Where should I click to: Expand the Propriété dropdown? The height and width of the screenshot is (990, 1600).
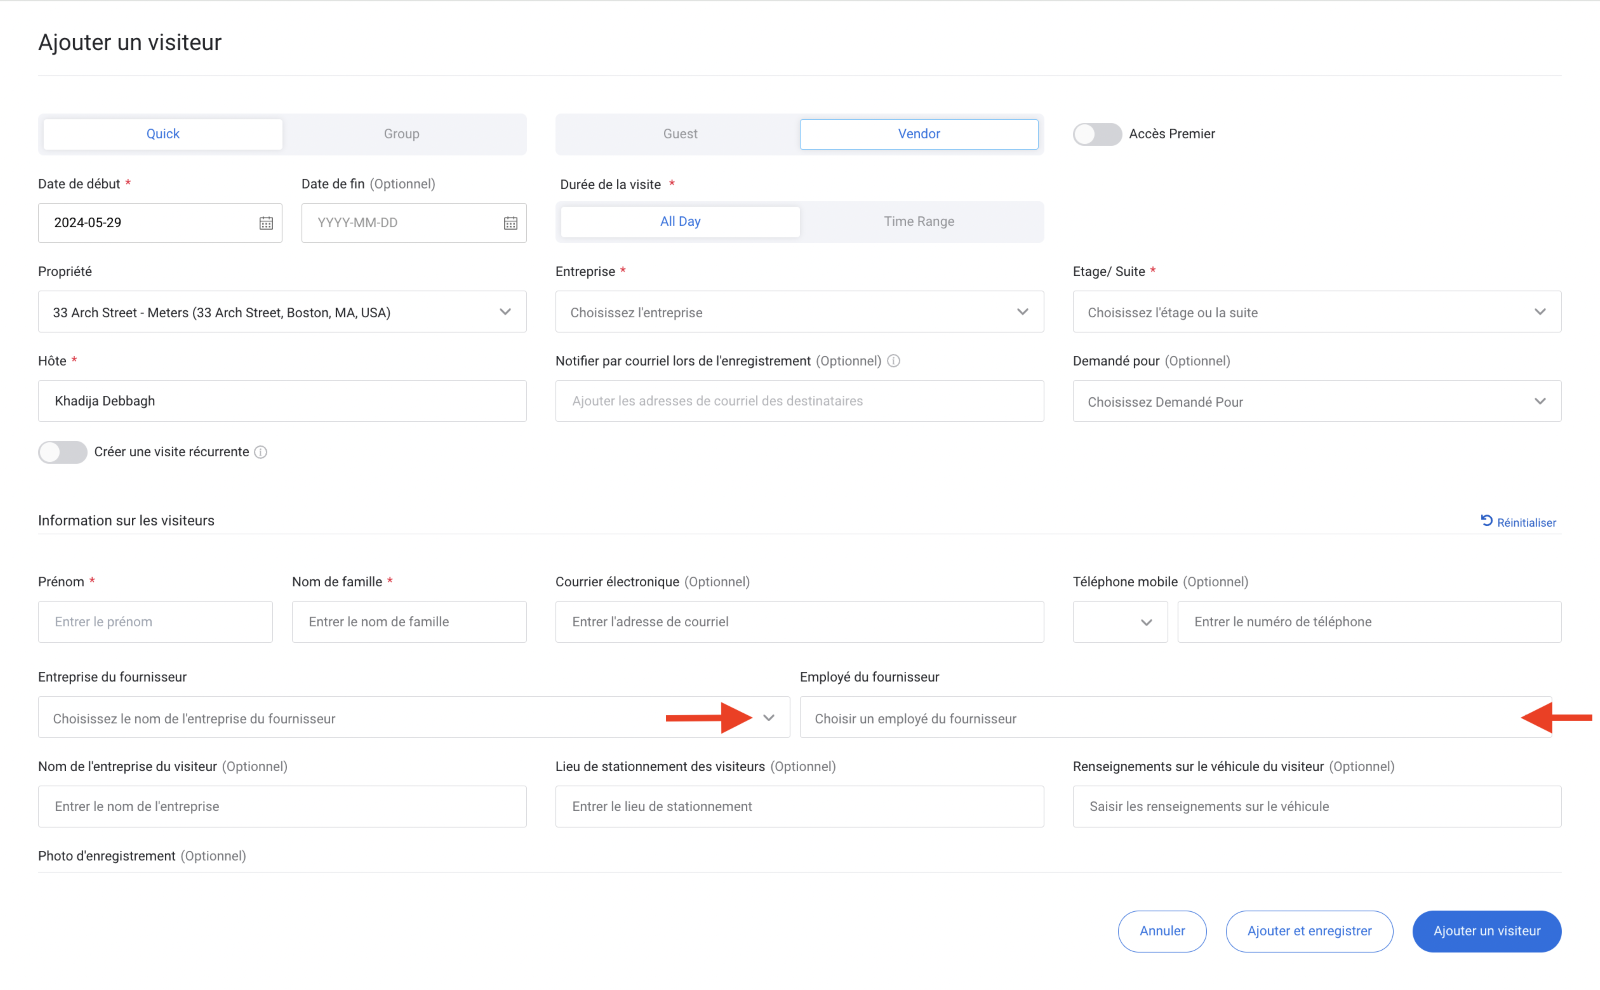coord(505,312)
